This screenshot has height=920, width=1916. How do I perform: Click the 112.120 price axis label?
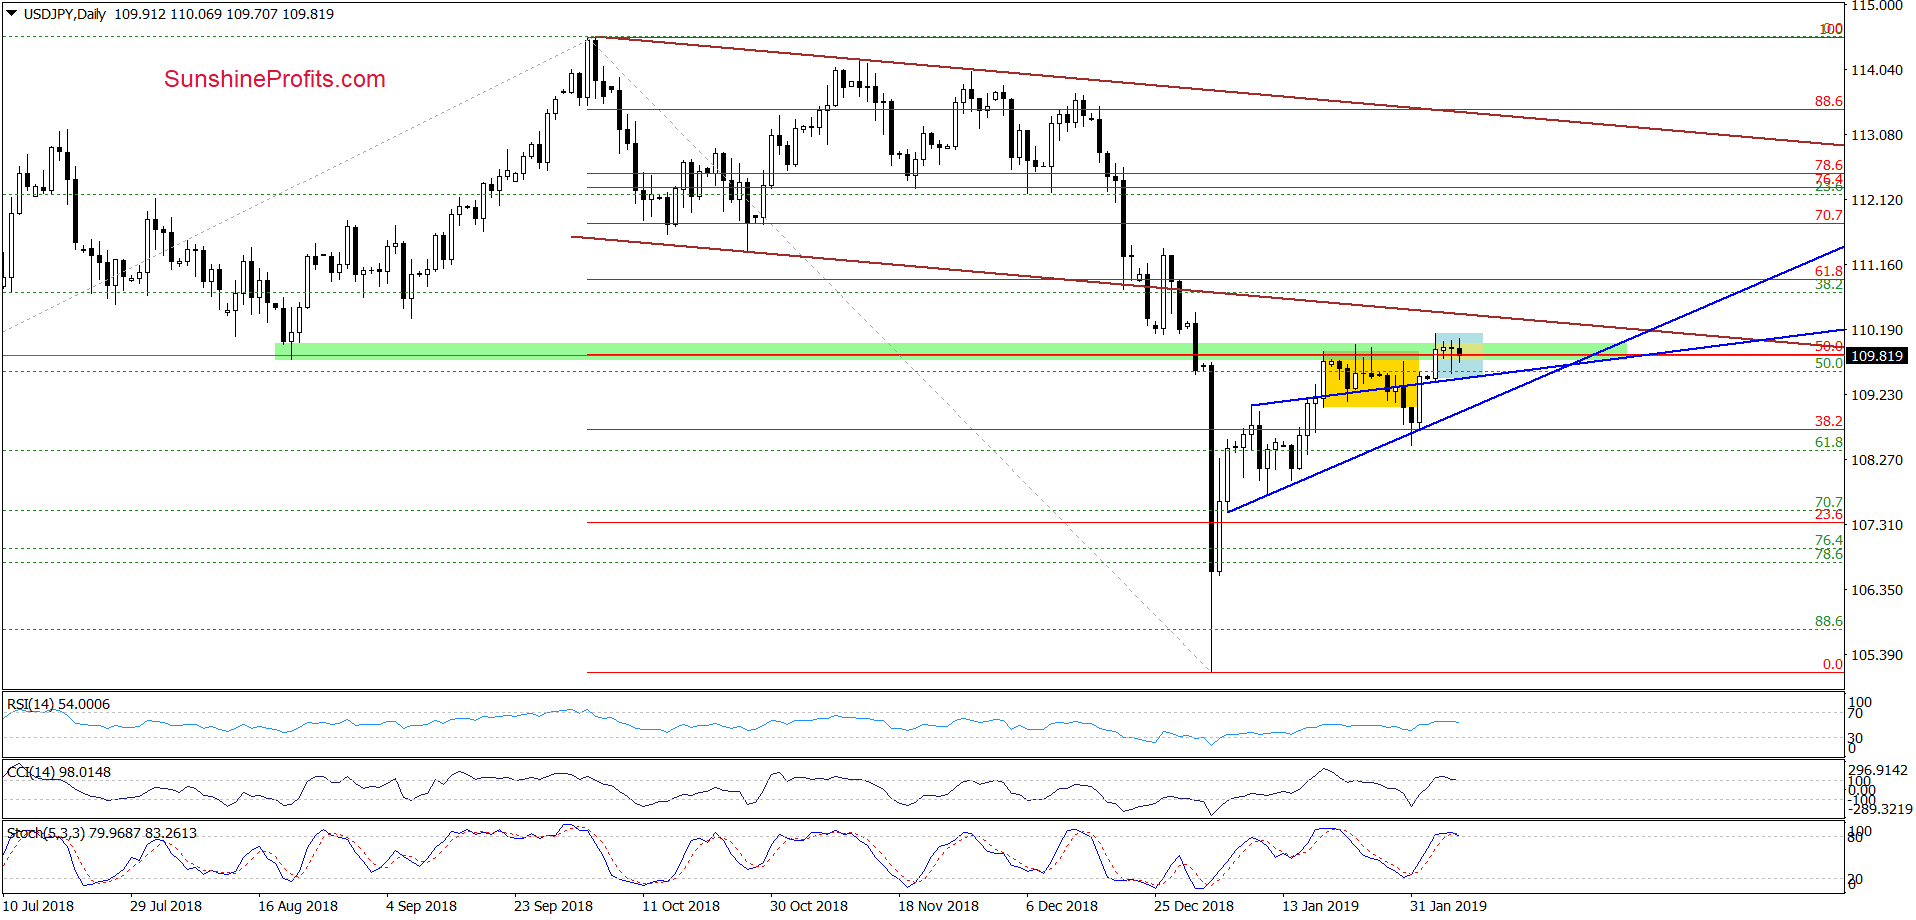tap(1876, 200)
